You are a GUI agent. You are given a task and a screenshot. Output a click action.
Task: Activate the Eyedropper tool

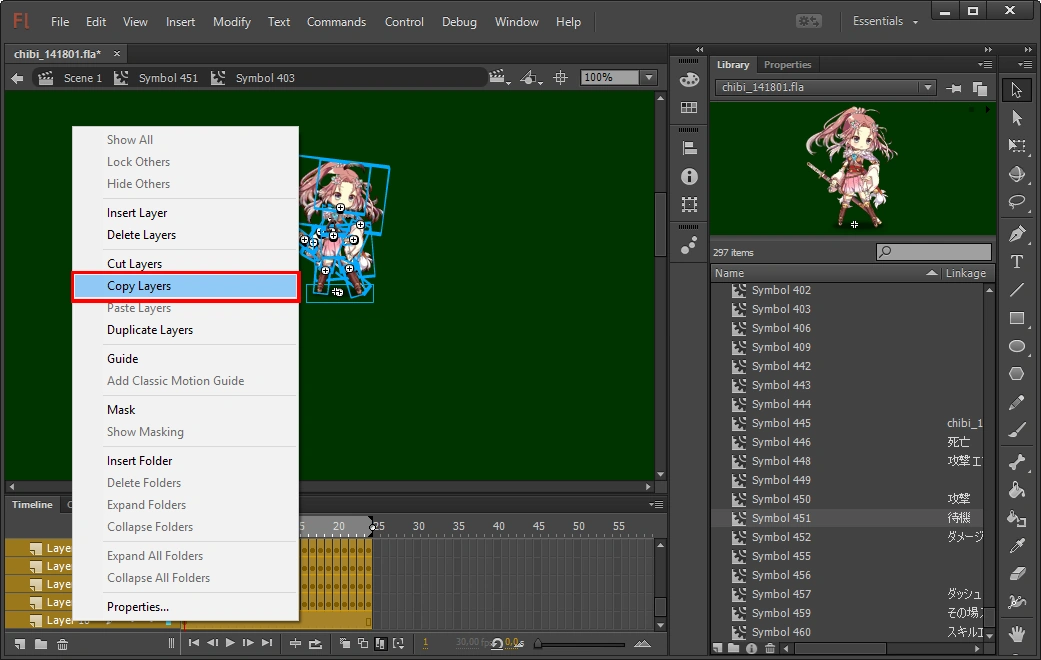click(1017, 546)
